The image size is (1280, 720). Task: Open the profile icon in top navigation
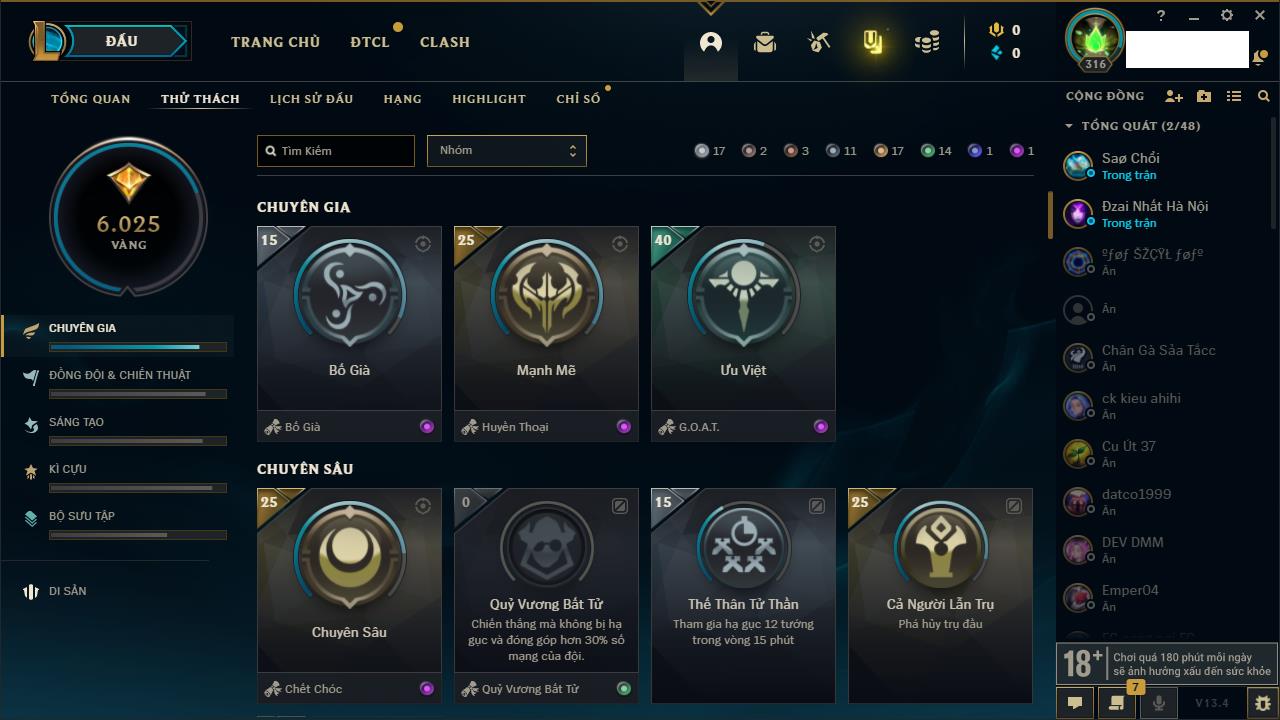pyautogui.click(x=711, y=42)
